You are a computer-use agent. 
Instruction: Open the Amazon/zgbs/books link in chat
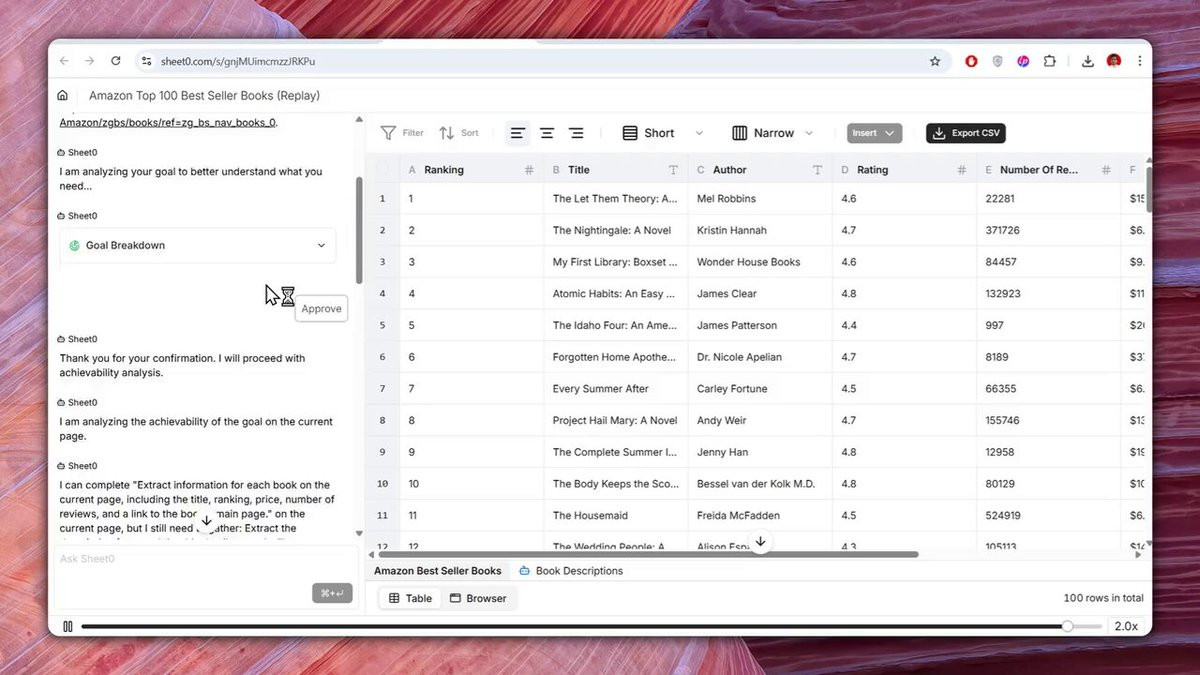pos(168,122)
